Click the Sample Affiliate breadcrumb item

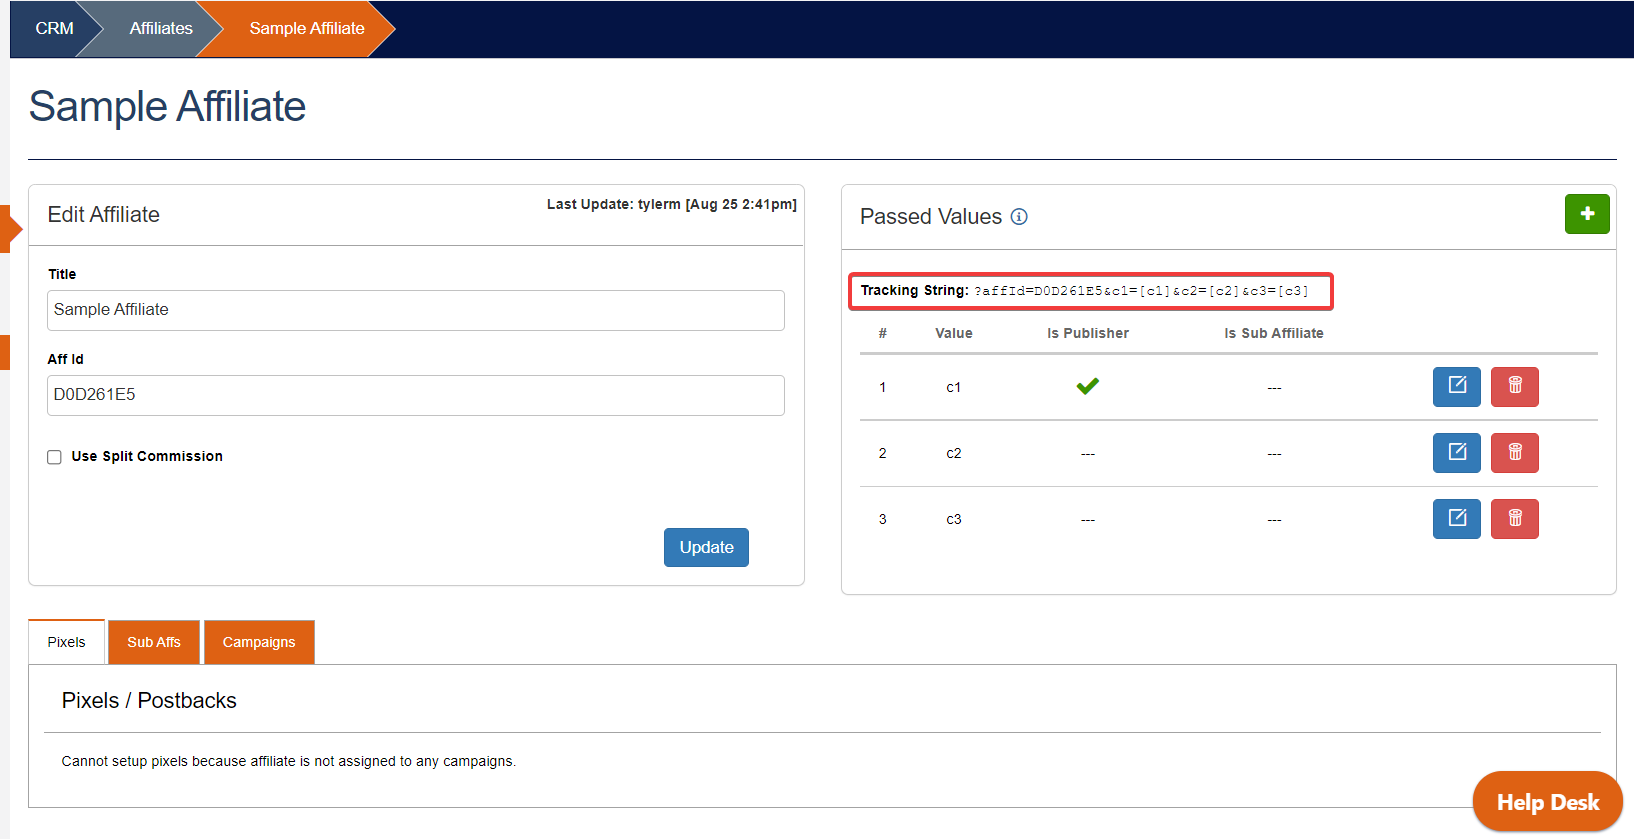(306, 28)
